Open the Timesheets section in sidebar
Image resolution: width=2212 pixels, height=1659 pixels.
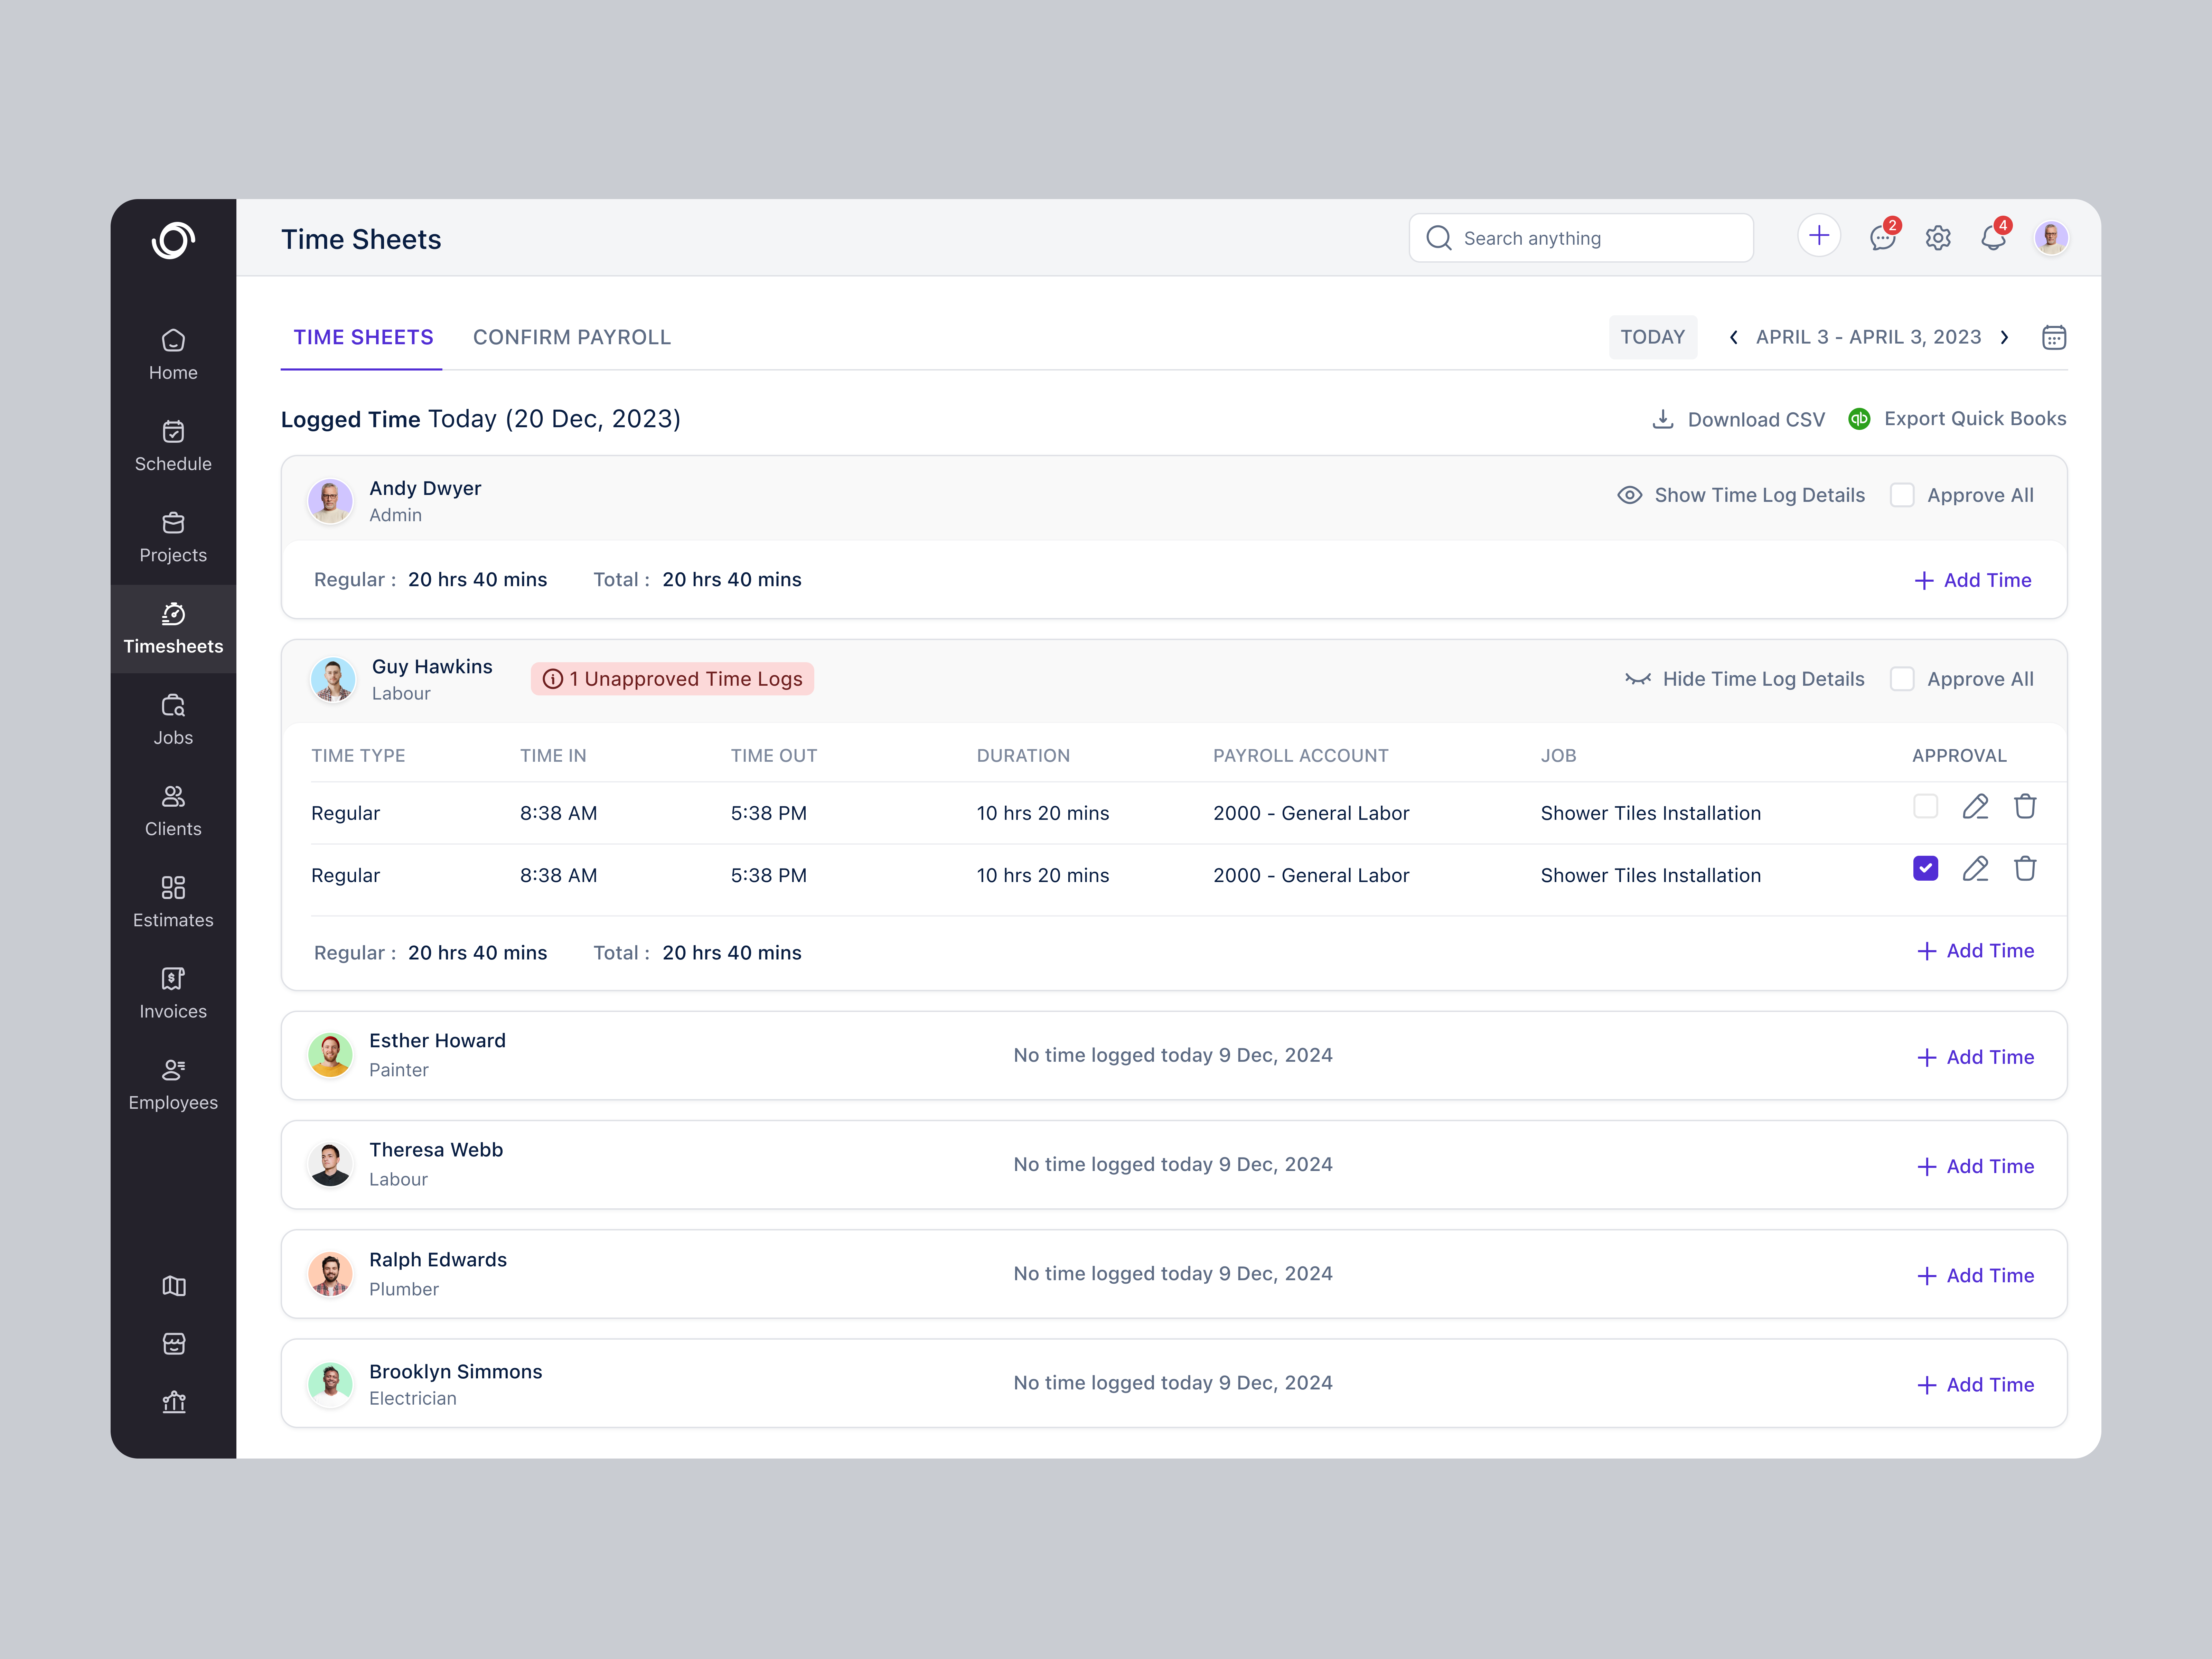[x=173, y=628]
